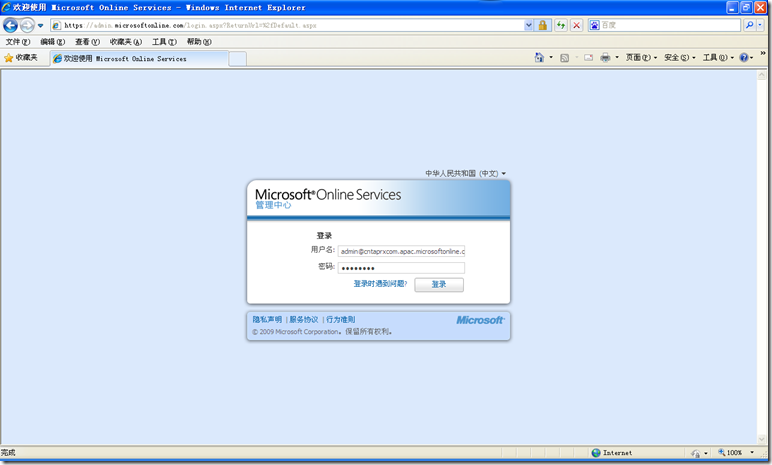The width and height of the screenshot is (772, 465).
Task: Open the 收藏夹 menu
Action: 126,42
